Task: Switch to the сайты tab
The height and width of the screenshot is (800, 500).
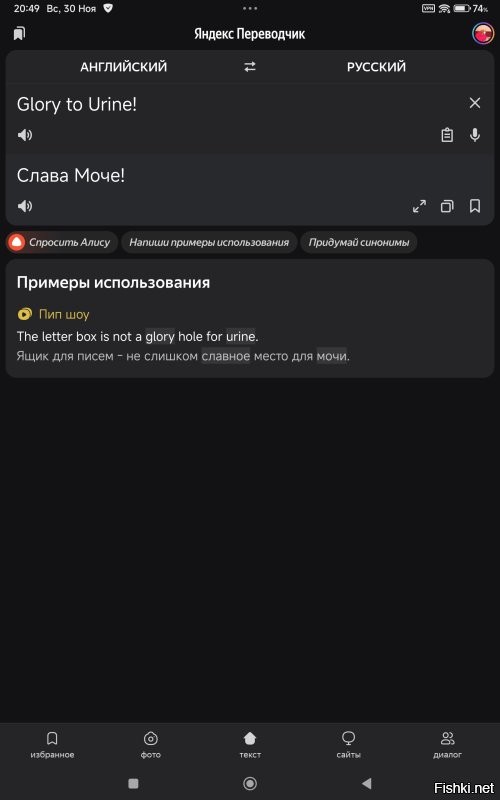Action: 348,744
